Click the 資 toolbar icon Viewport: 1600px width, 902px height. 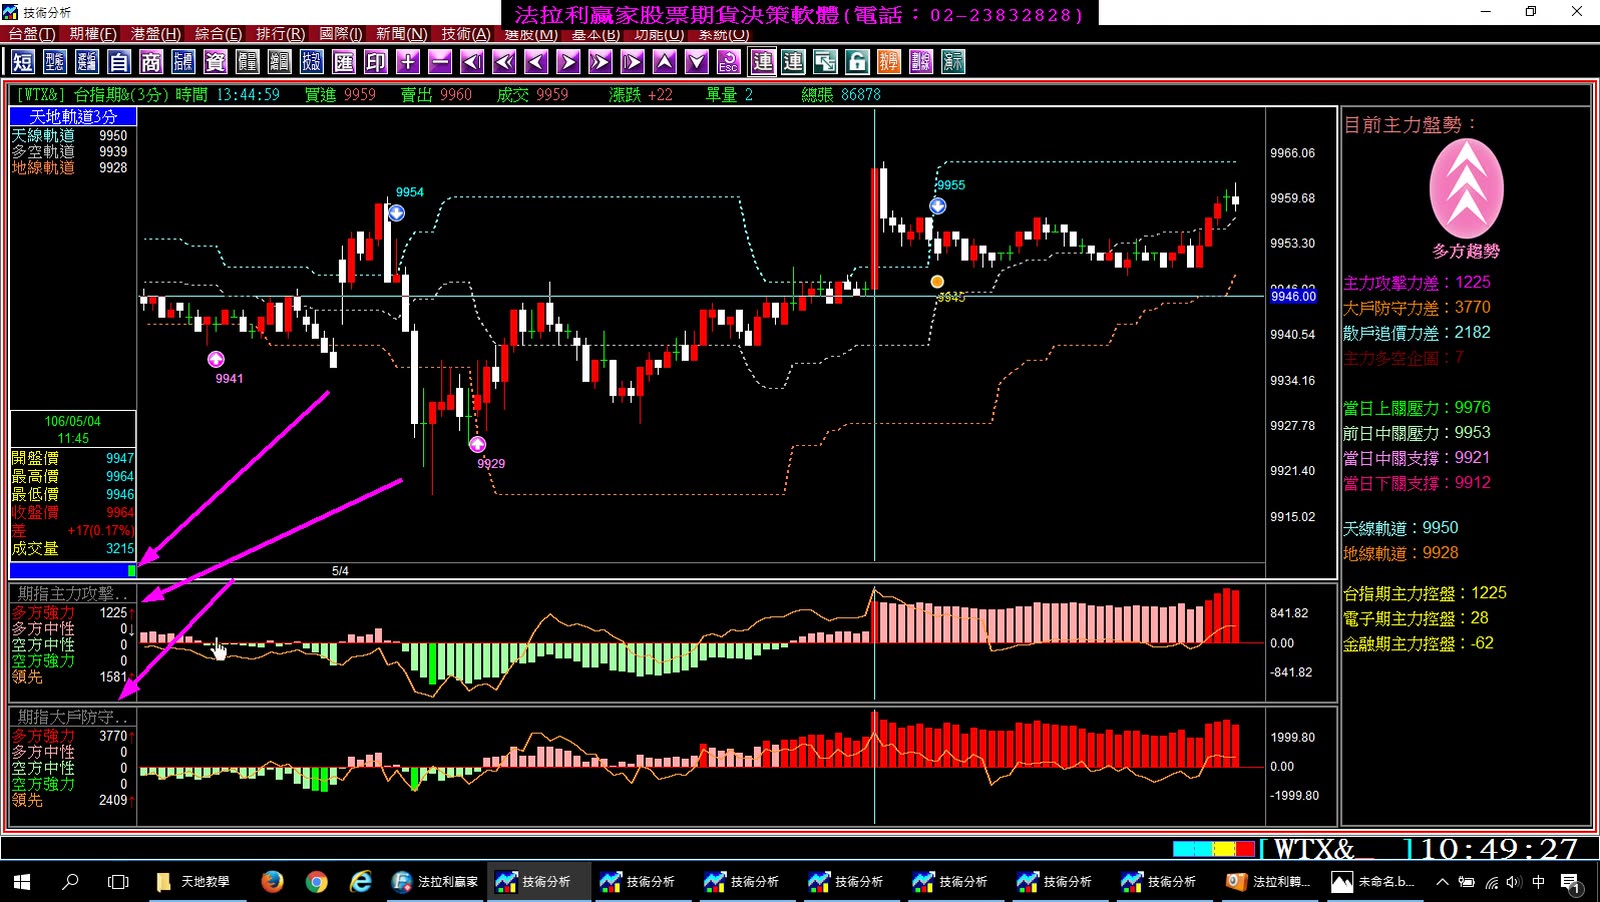215,62
